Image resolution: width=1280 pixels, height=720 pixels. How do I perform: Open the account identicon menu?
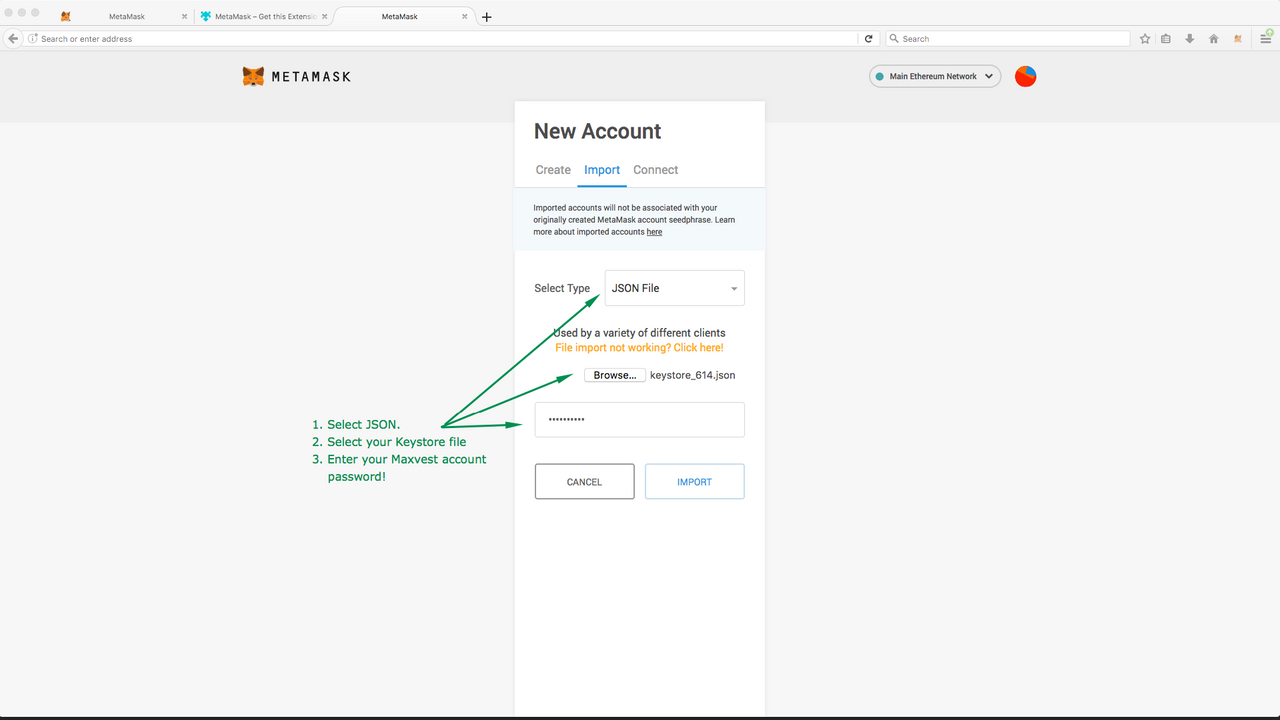click(x=1025, y=76)
